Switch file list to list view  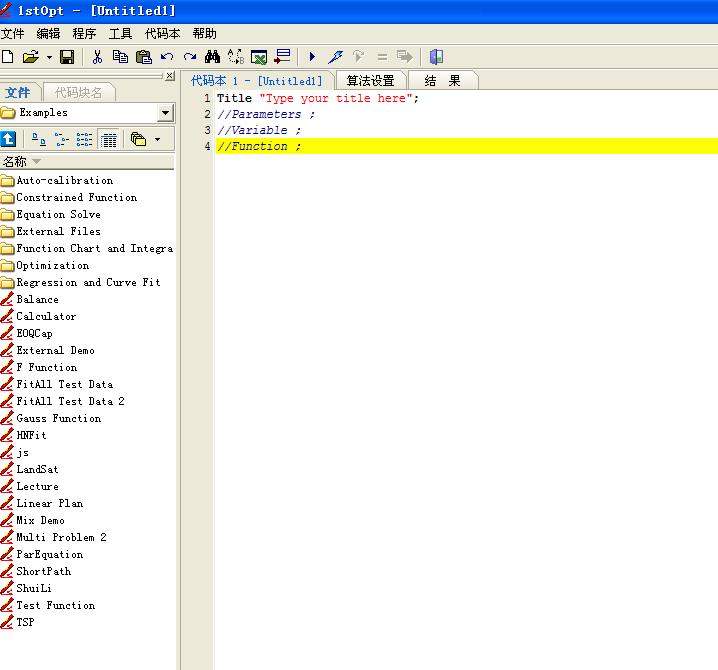pos(84,139)
